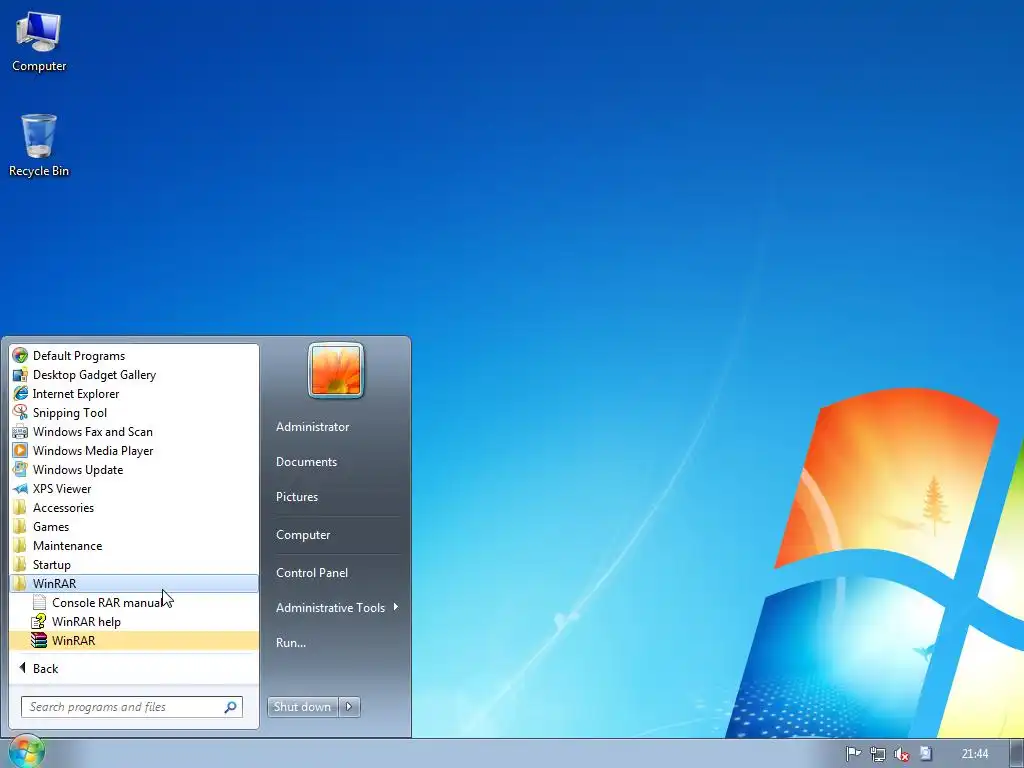Collapse the WinRAR folder
The image size is (1024, 768).
134,583
